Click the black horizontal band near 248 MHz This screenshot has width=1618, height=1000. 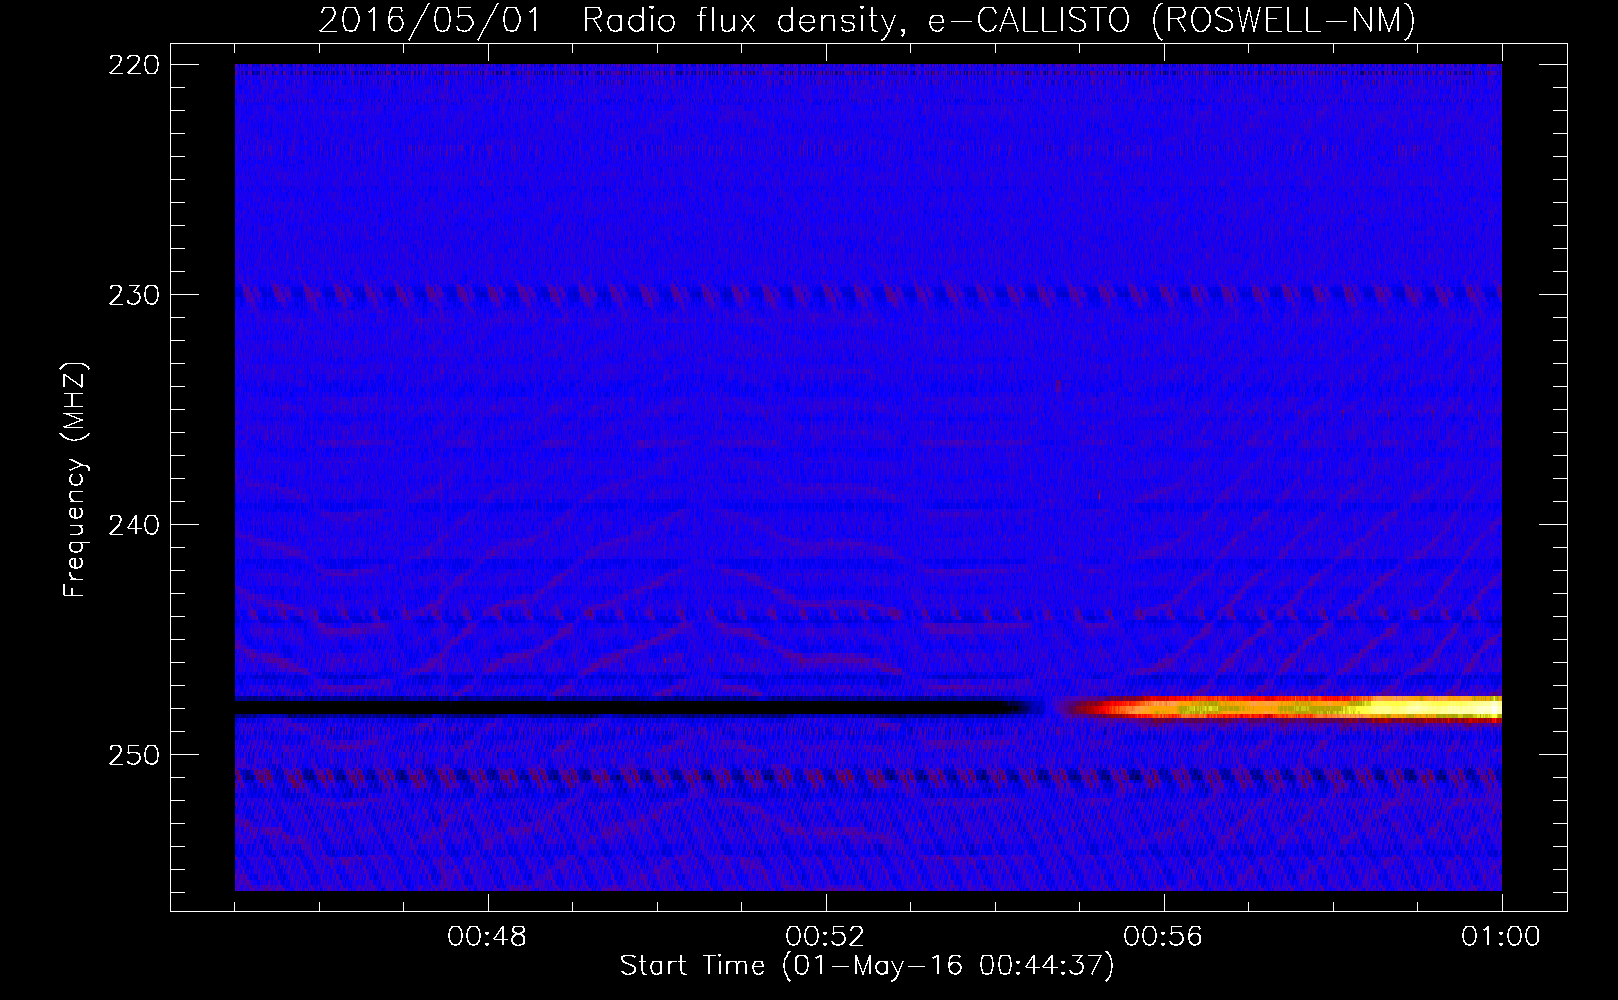click(x=635, y=707)
